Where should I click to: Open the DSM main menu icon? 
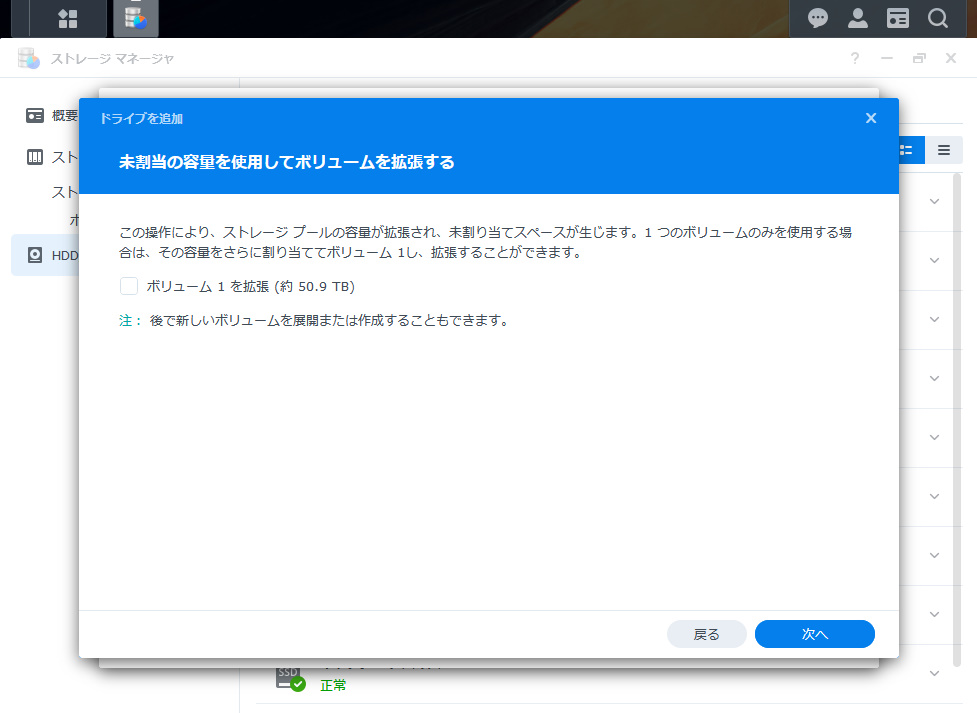(x=68, y=19)
